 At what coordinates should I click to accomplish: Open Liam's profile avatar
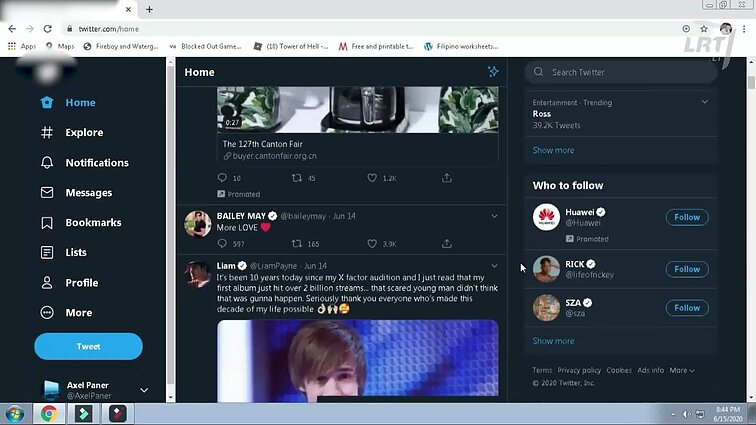tap(198, 274)
